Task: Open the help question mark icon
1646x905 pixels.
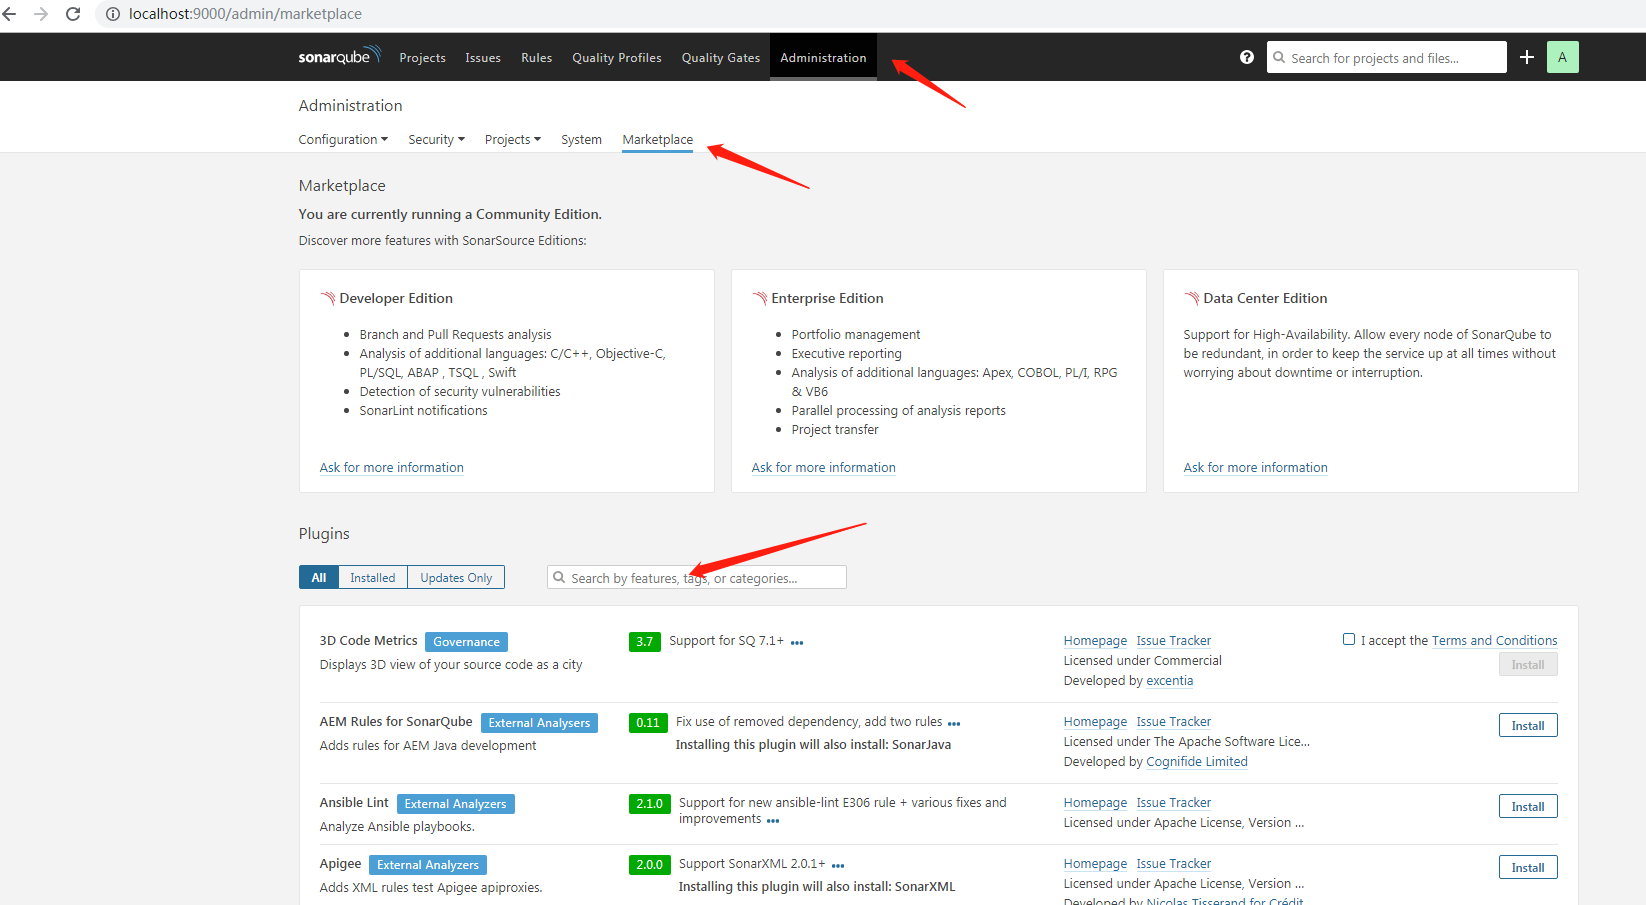Action: click(x=1247, y=57)
